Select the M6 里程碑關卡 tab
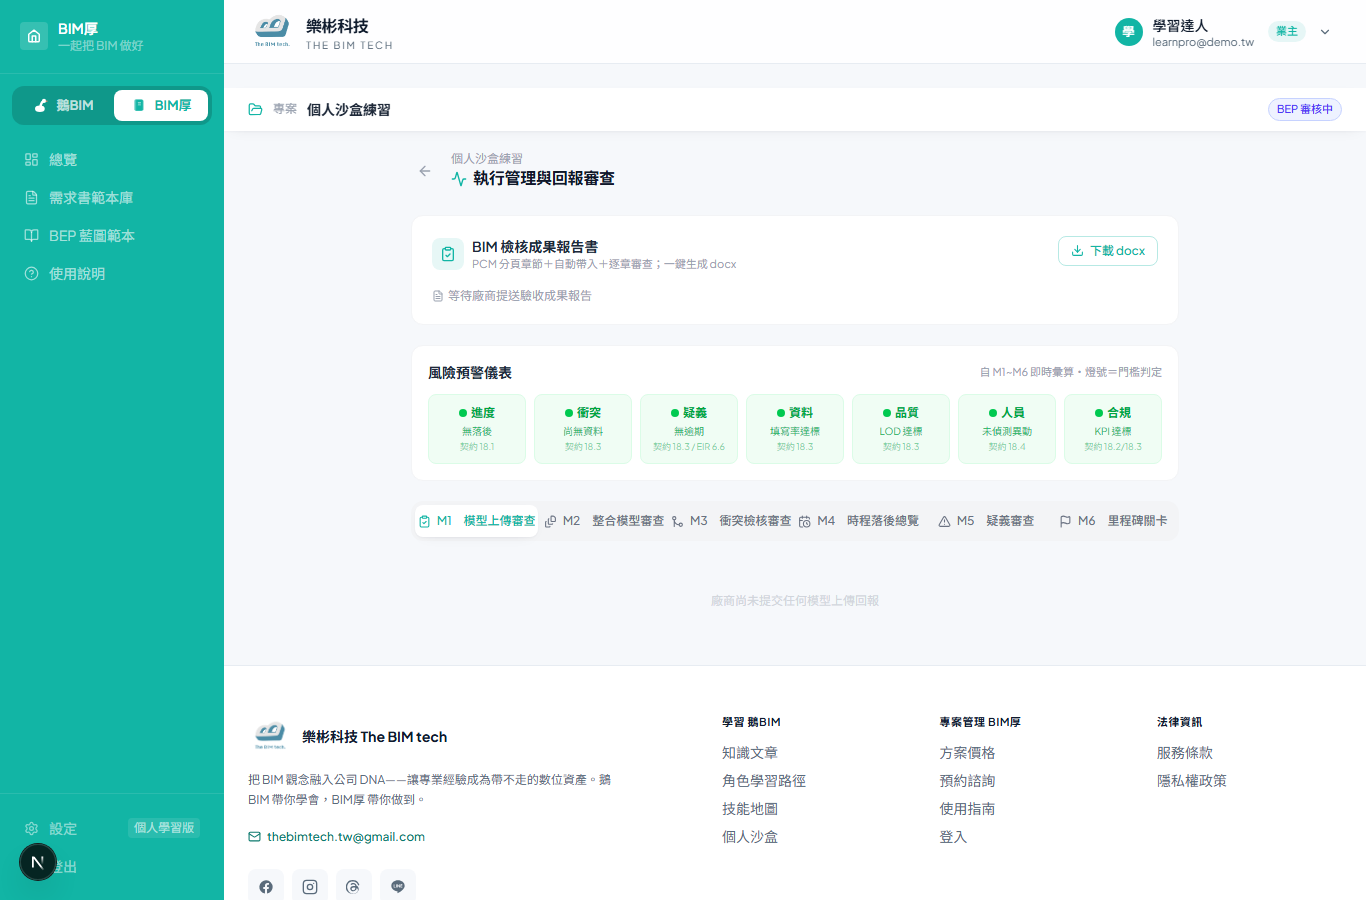Image resolution: width=1366 pixels, height=900 pixels. (x=1112, y=521)
